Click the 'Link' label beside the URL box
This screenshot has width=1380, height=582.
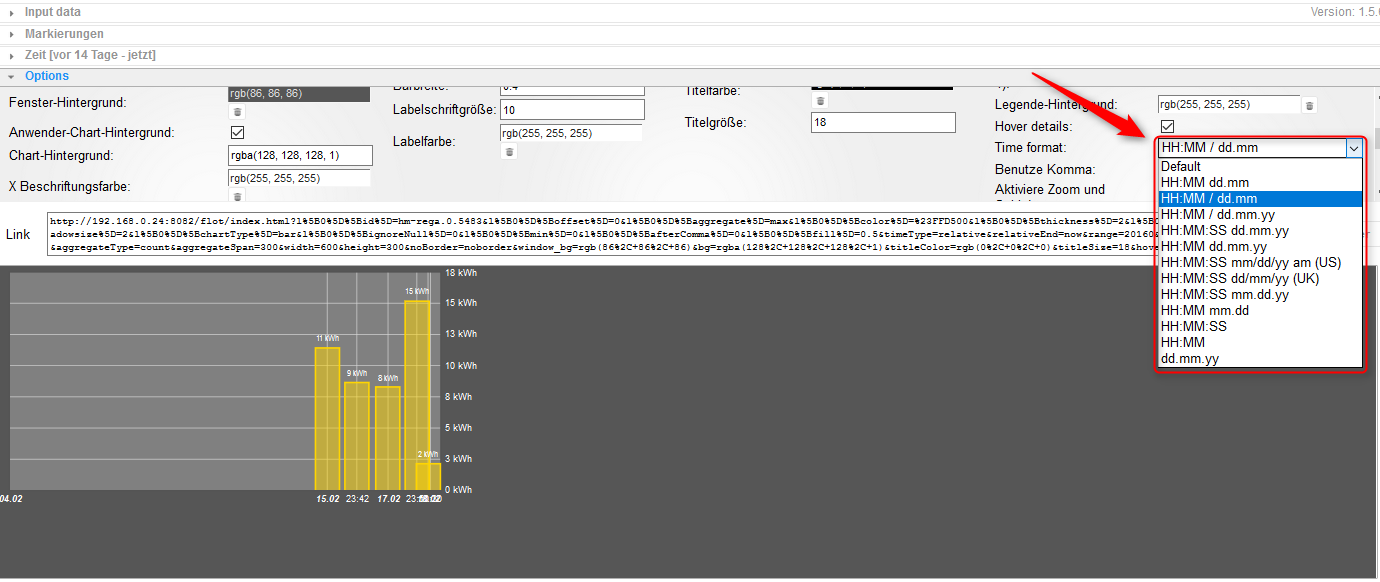pyautogui.click(x=18, y=234)
